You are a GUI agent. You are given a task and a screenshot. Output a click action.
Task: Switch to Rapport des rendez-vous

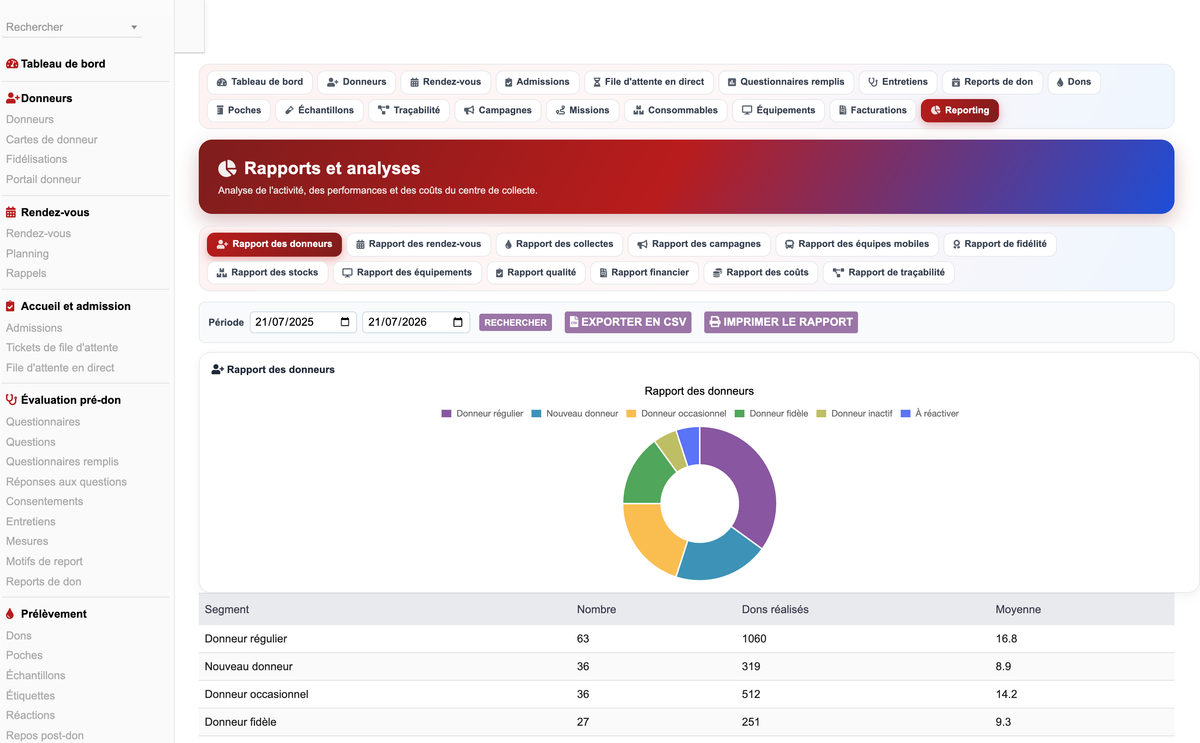[419, 244]
